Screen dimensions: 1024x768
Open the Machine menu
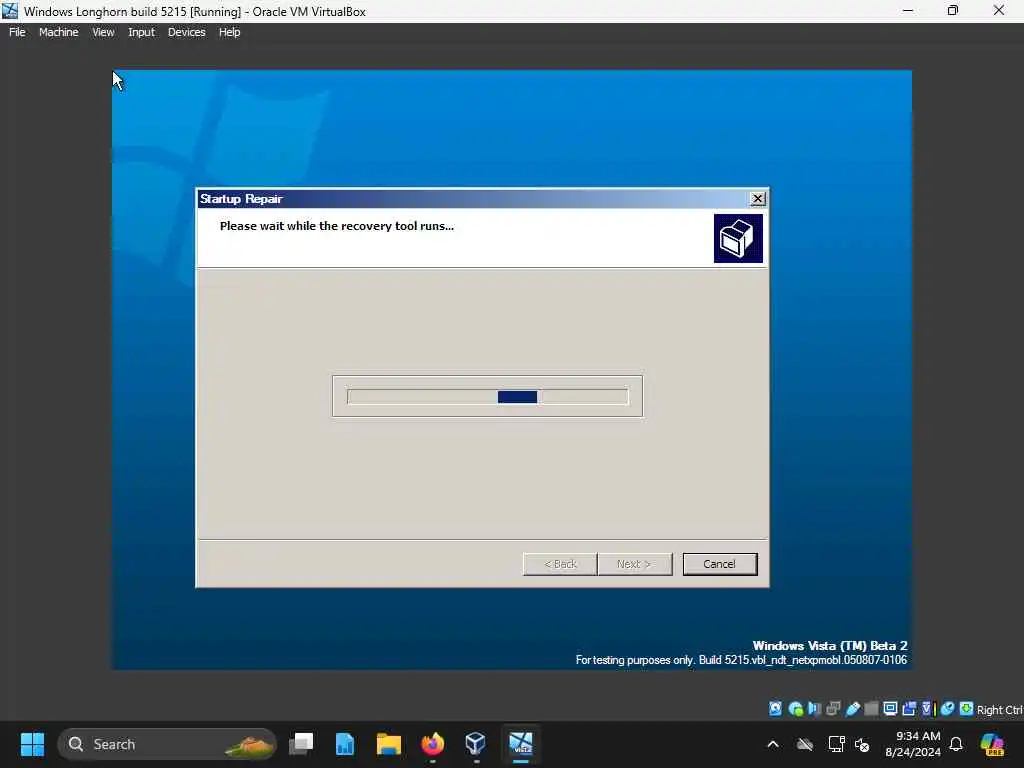tap(58, 32)
